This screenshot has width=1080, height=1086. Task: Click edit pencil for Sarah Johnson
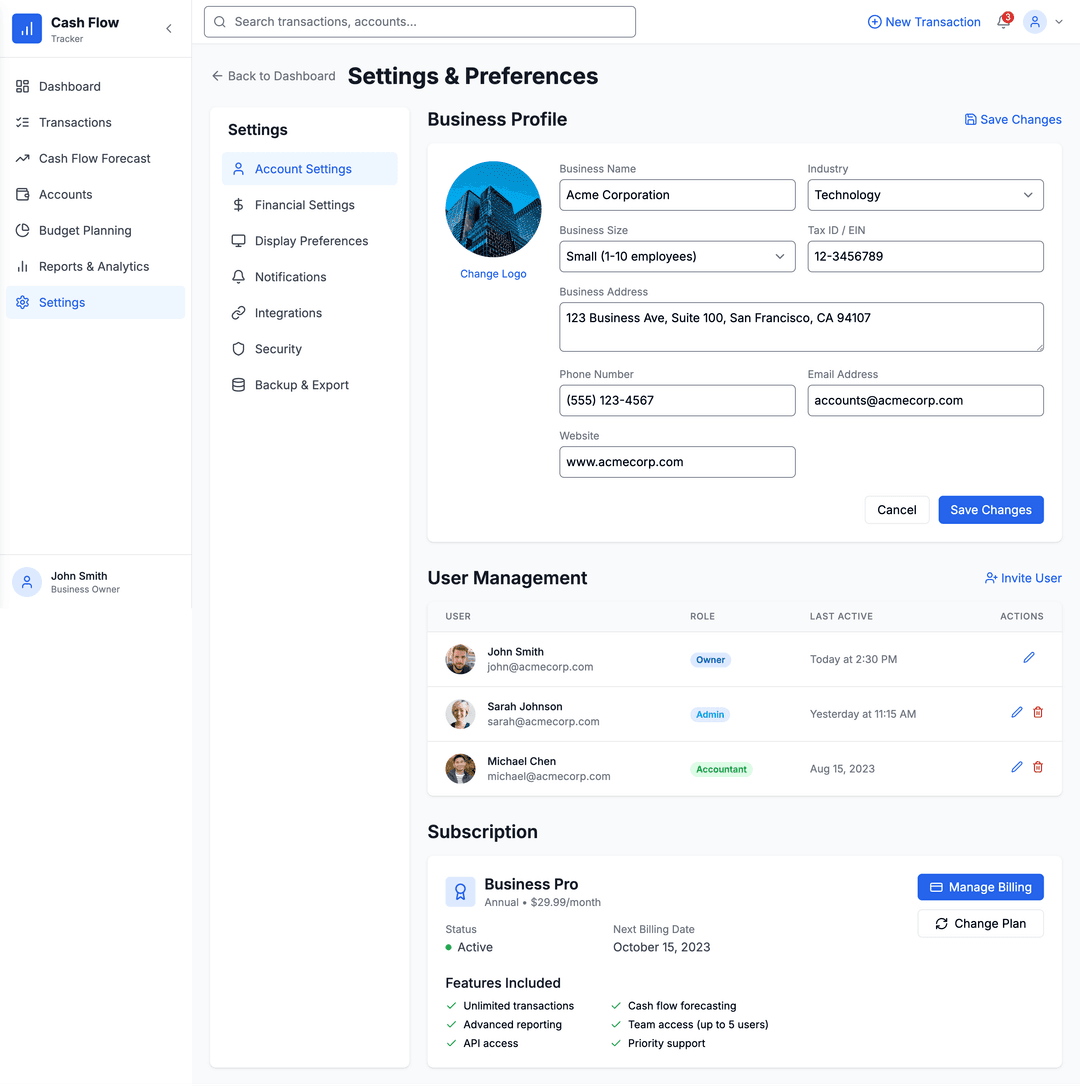[x=1017, y=712]
